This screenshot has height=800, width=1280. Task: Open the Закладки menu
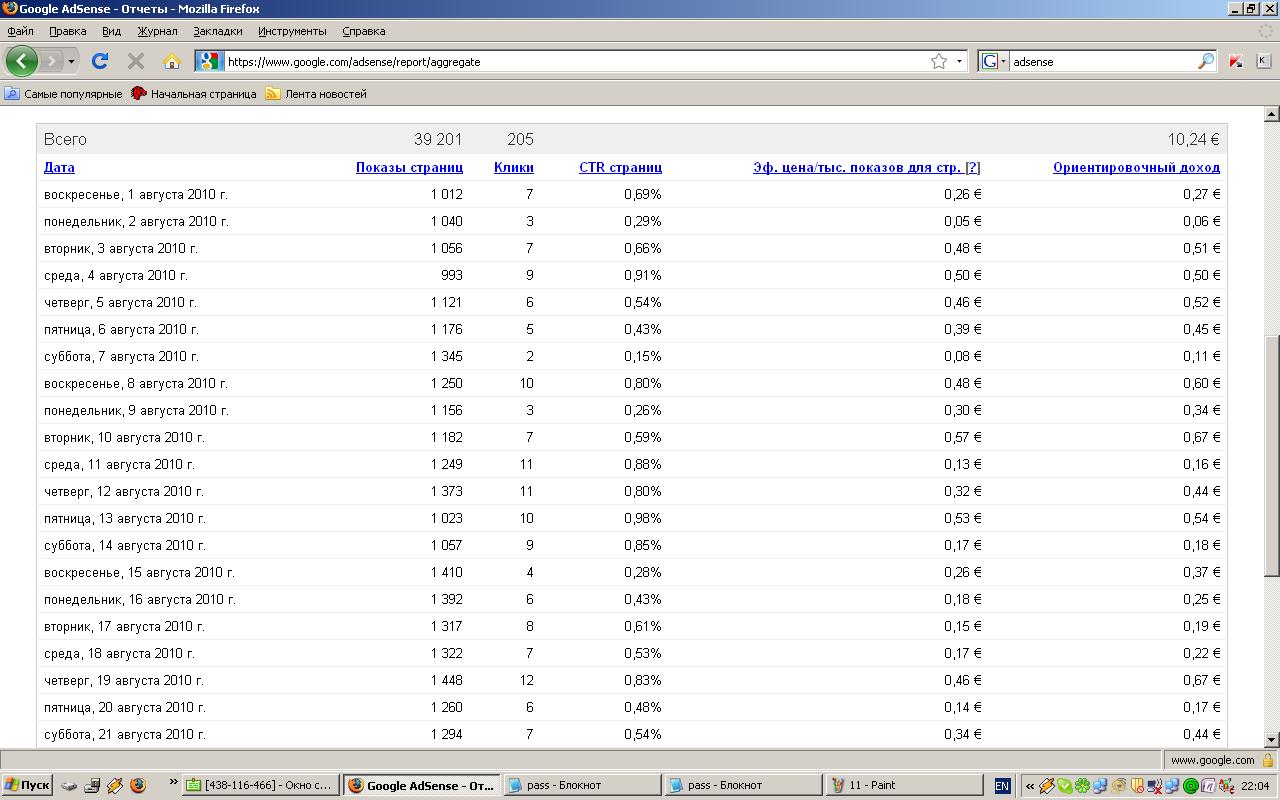pos(217,31)
